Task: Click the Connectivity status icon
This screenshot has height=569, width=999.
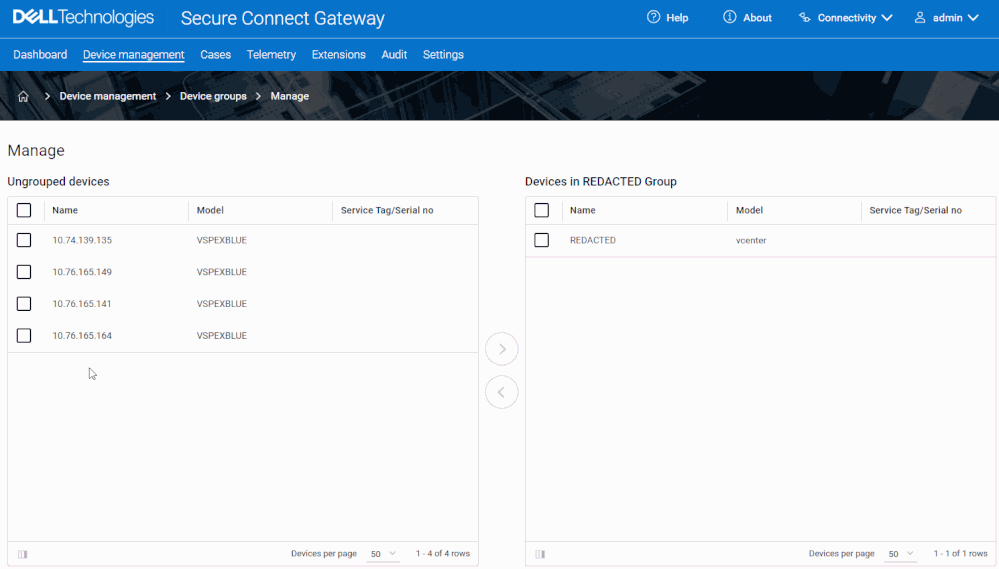Action: pyautogui.click(x=805, y=18)
